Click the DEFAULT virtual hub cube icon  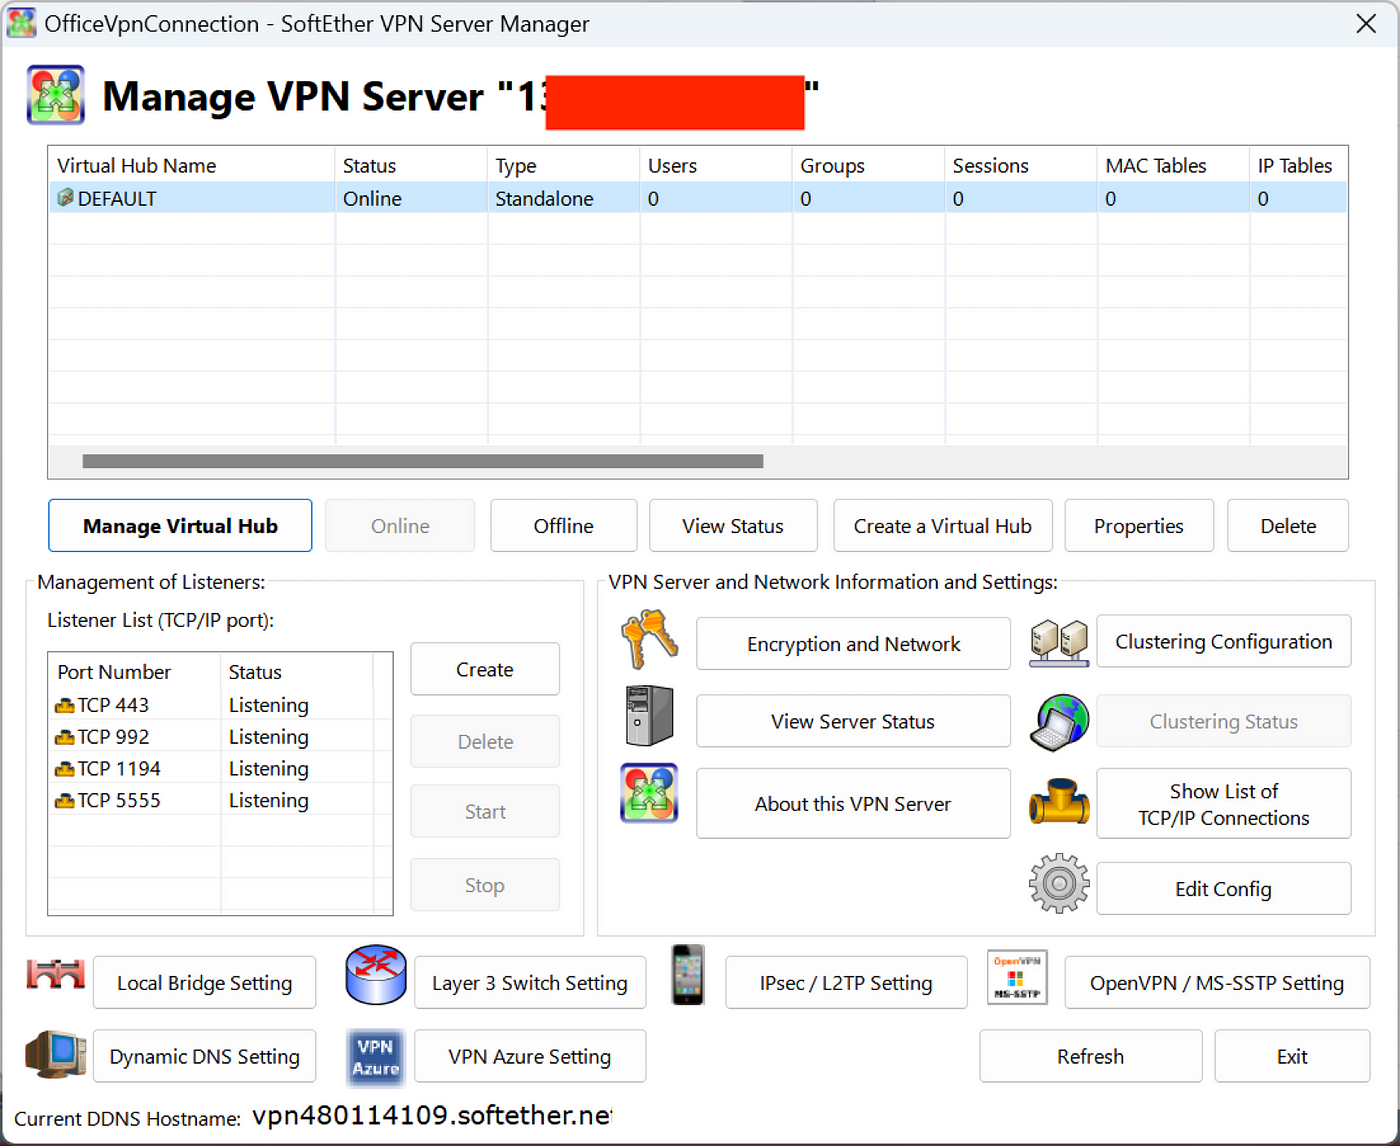coord(65,197)
